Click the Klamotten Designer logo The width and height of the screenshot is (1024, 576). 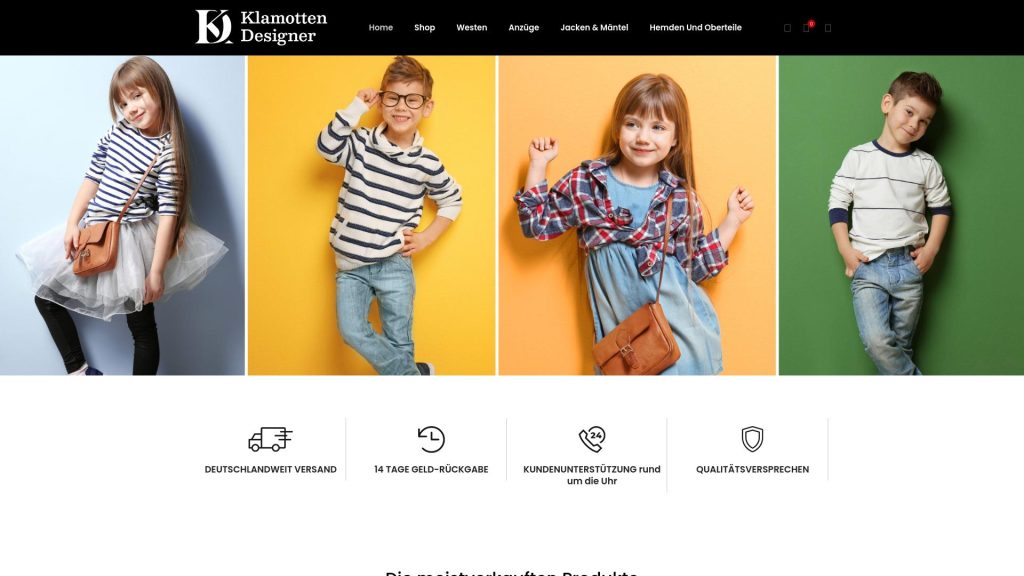pyautogui.click(x=261, y=27)
